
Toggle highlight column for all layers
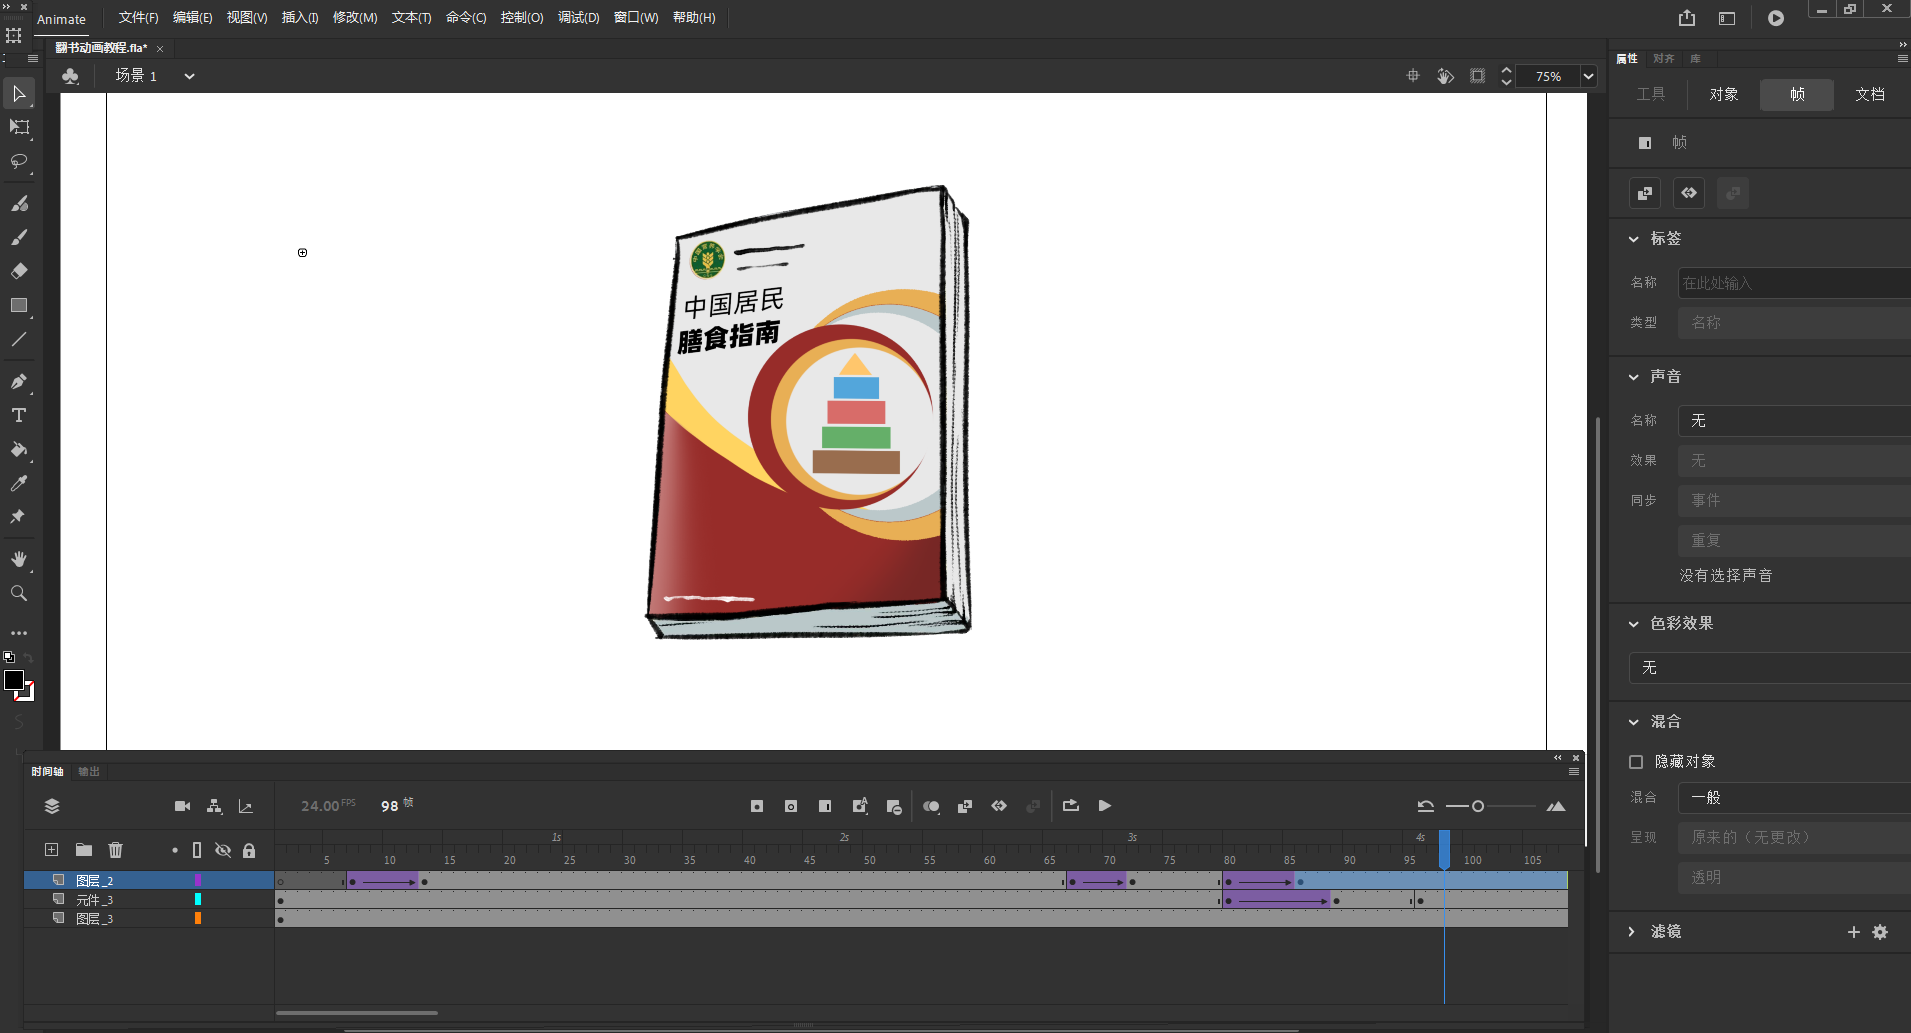175,850
